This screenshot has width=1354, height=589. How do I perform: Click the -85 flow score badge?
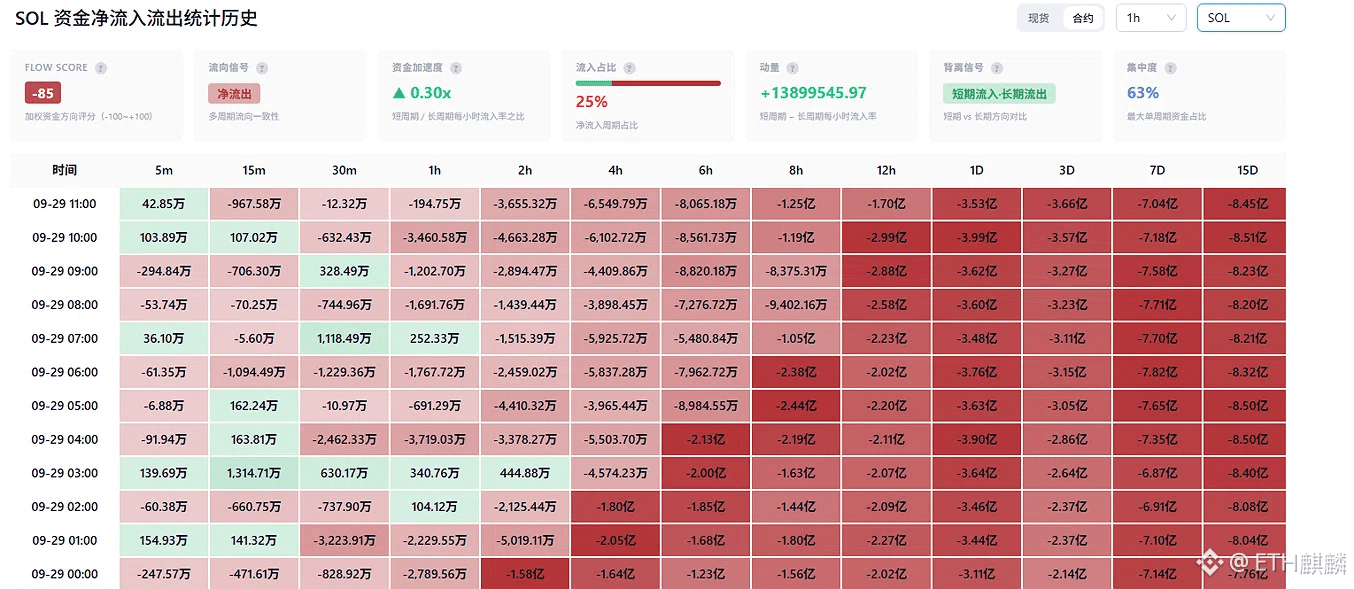coord(43,94)
